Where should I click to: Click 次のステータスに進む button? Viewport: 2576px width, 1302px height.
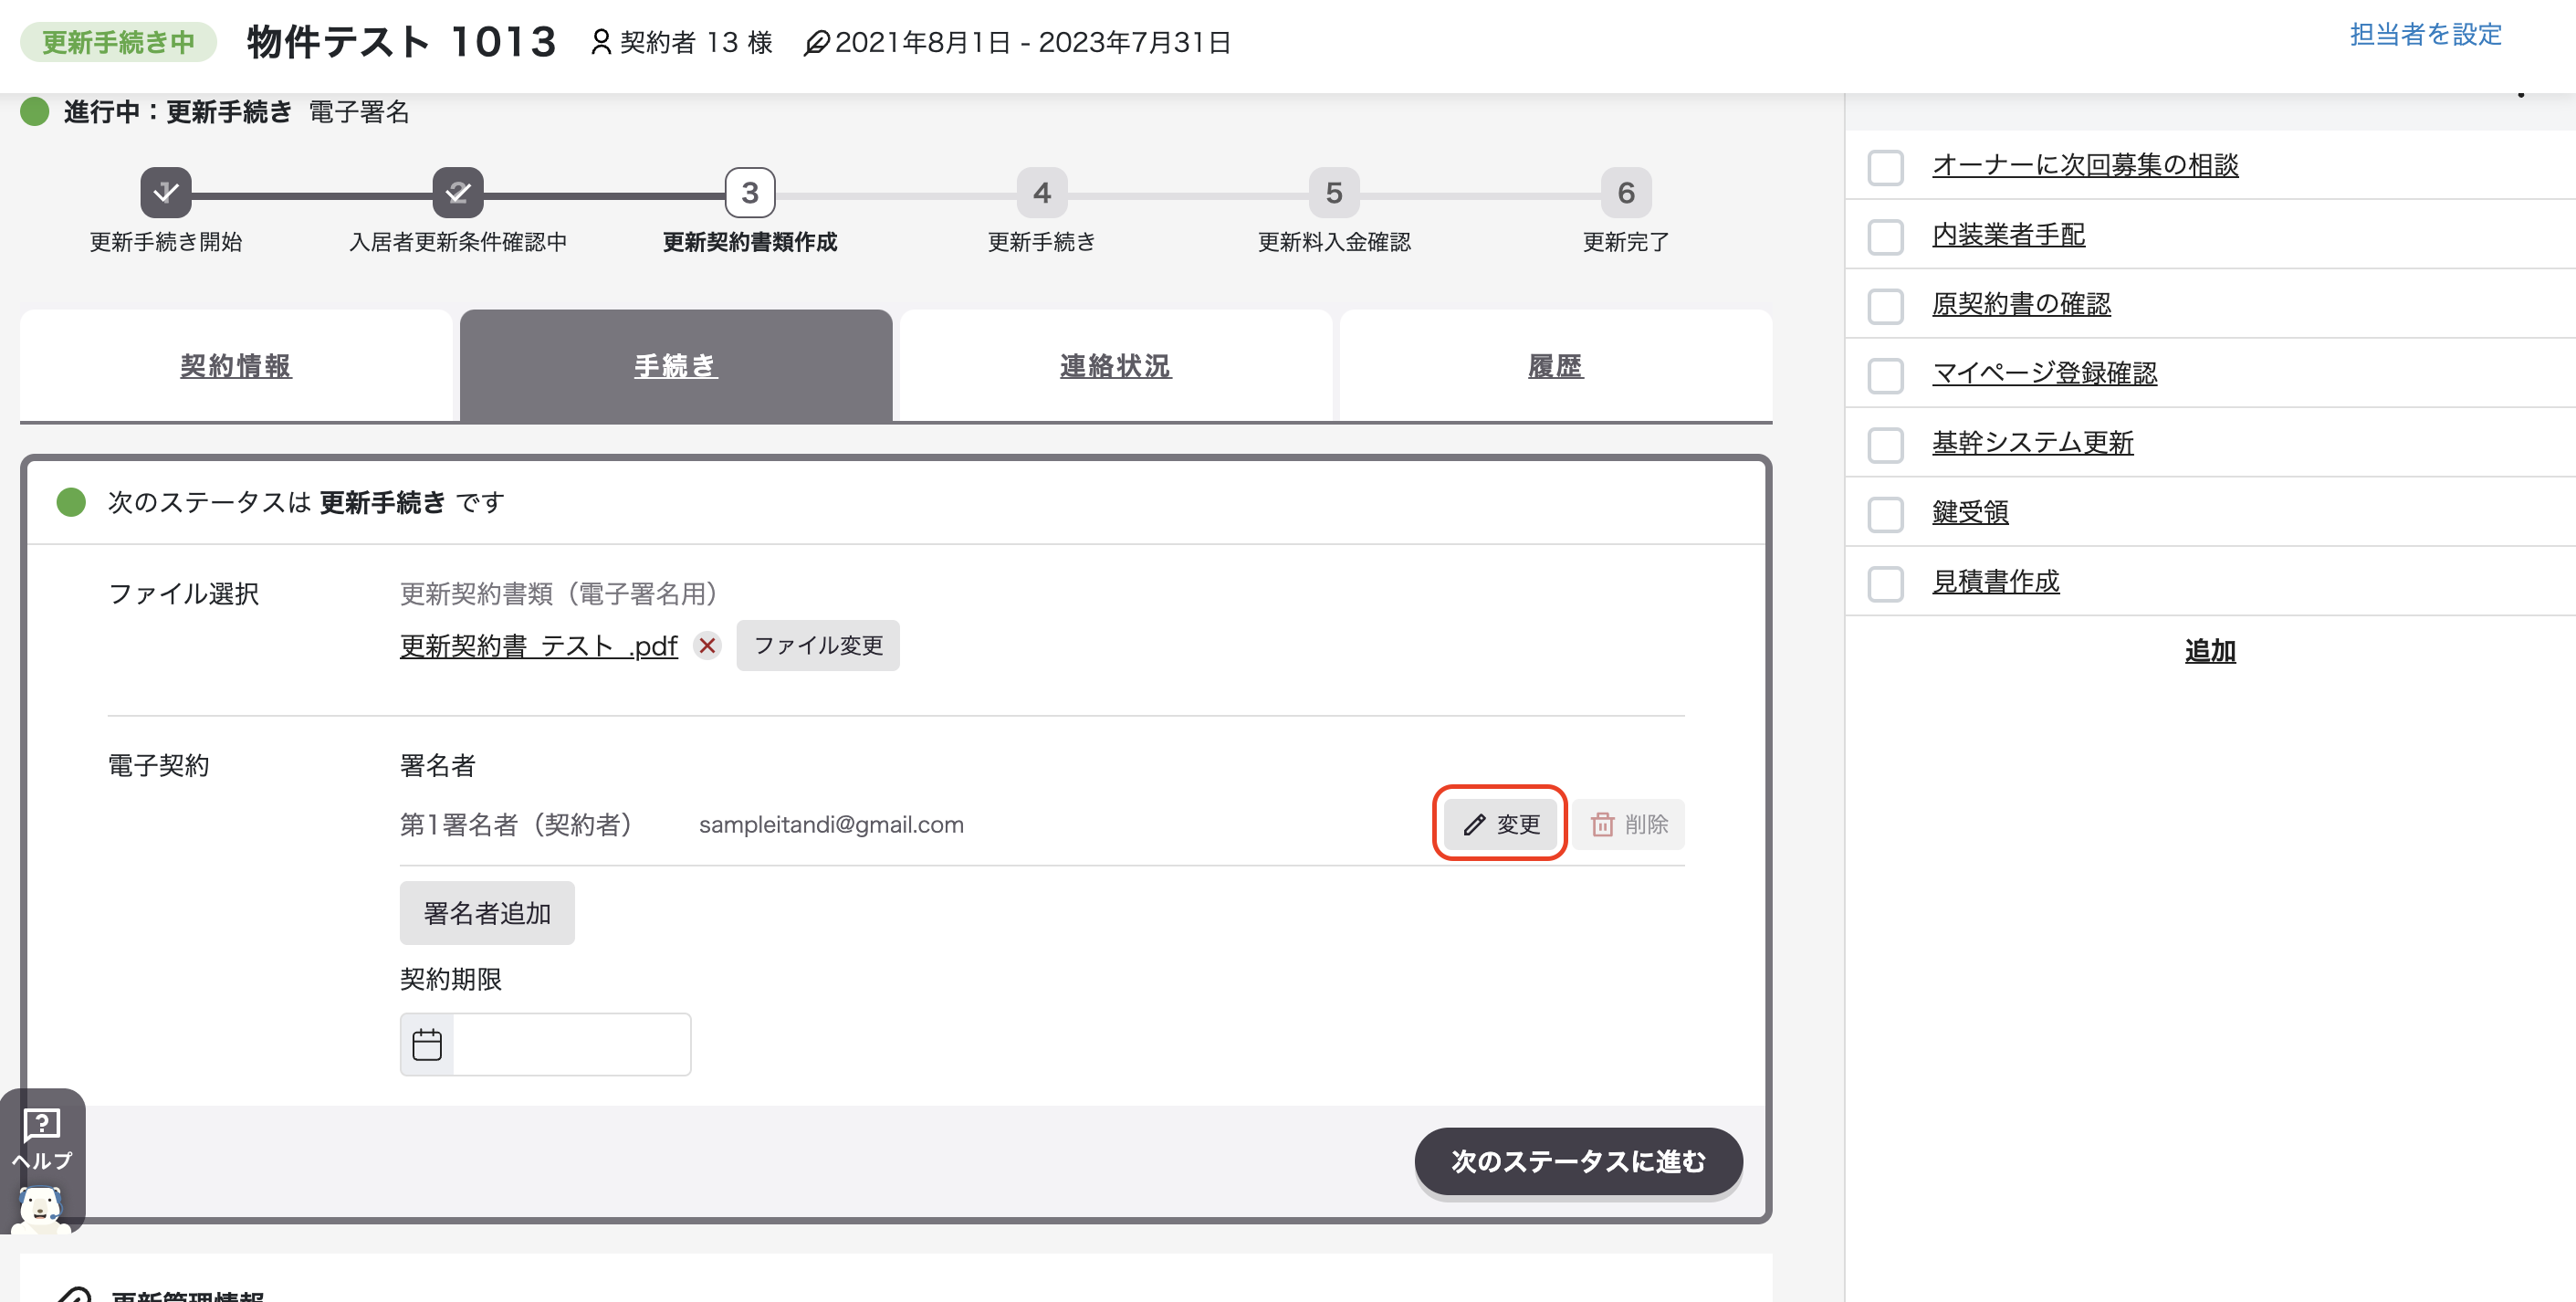pyautogui.click(x=1578, y=1161)
